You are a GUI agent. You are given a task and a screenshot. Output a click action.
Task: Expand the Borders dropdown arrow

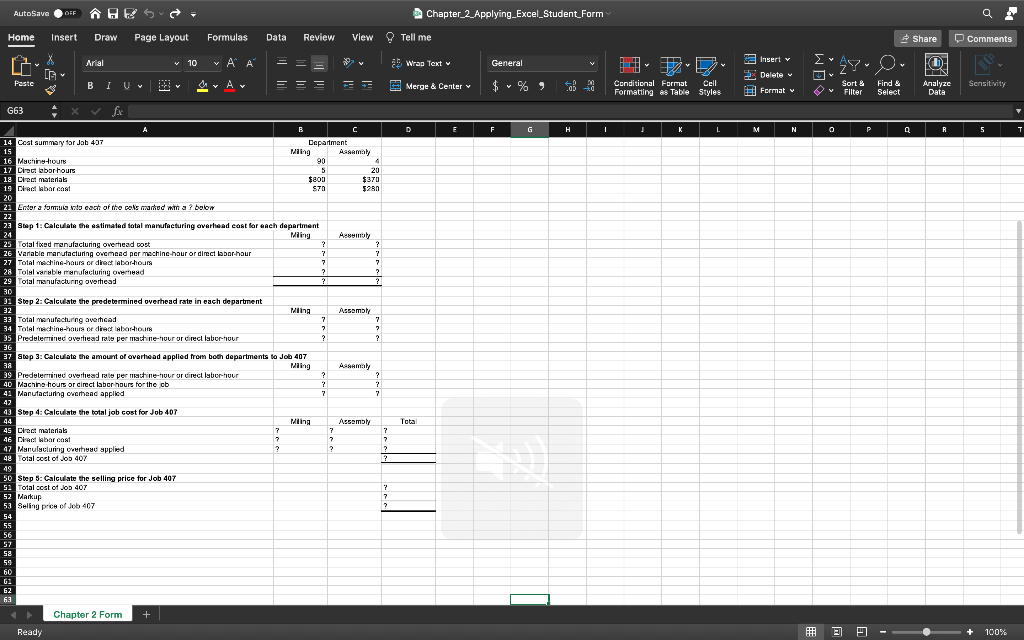[x=178, y=86]
